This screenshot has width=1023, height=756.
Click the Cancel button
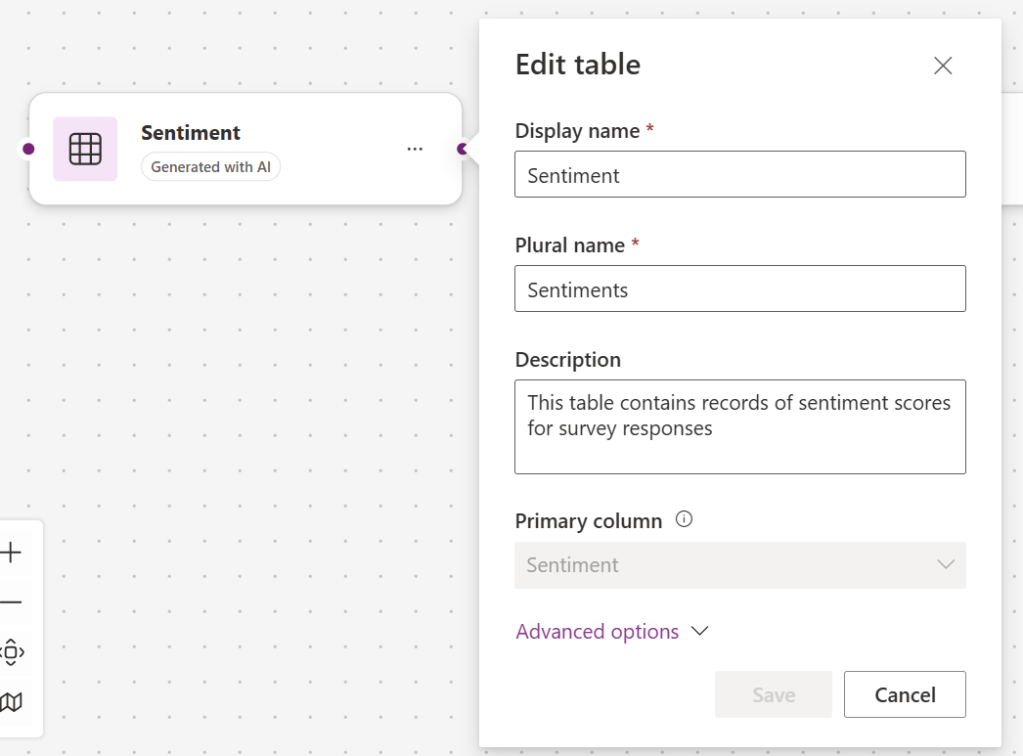click(x=904, y=694)
